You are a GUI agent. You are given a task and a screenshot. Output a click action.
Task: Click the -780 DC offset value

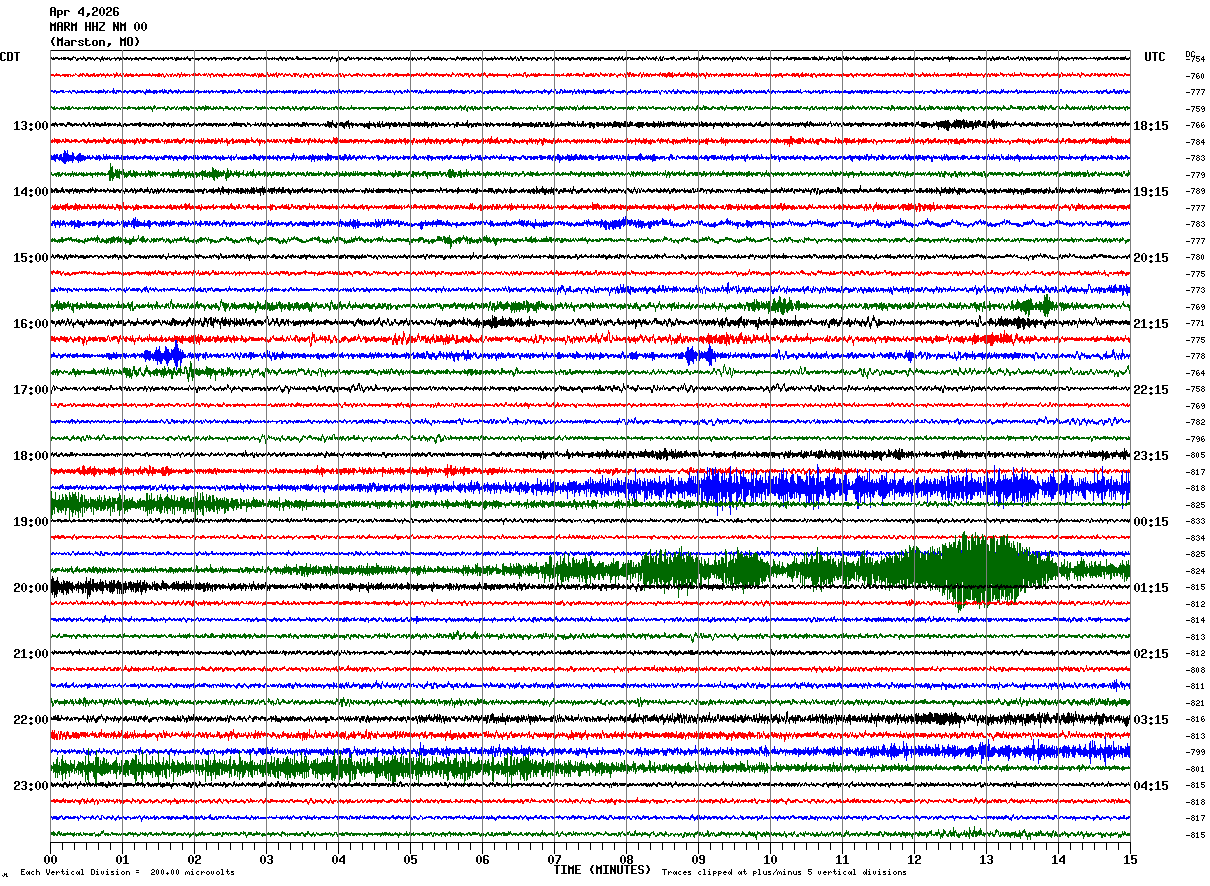click(1195, 257)
